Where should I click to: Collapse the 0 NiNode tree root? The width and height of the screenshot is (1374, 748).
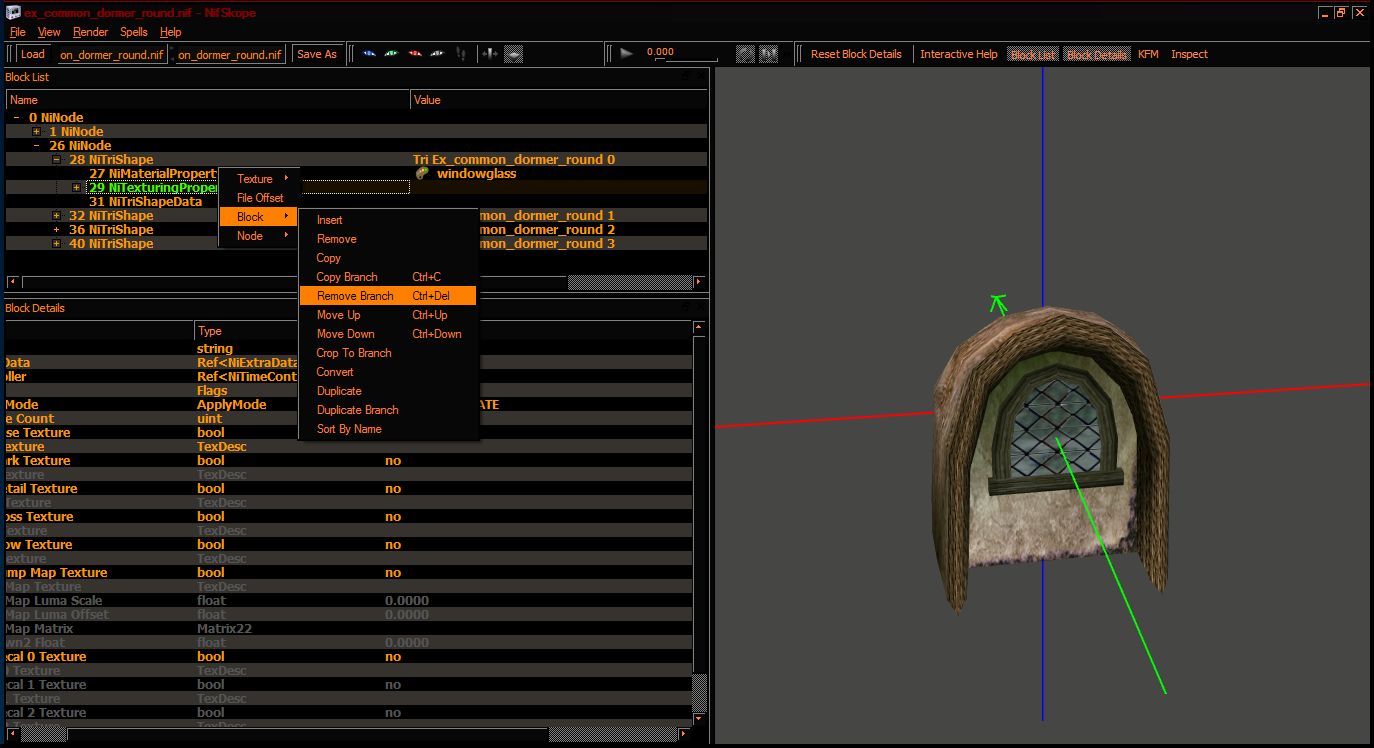16,117
